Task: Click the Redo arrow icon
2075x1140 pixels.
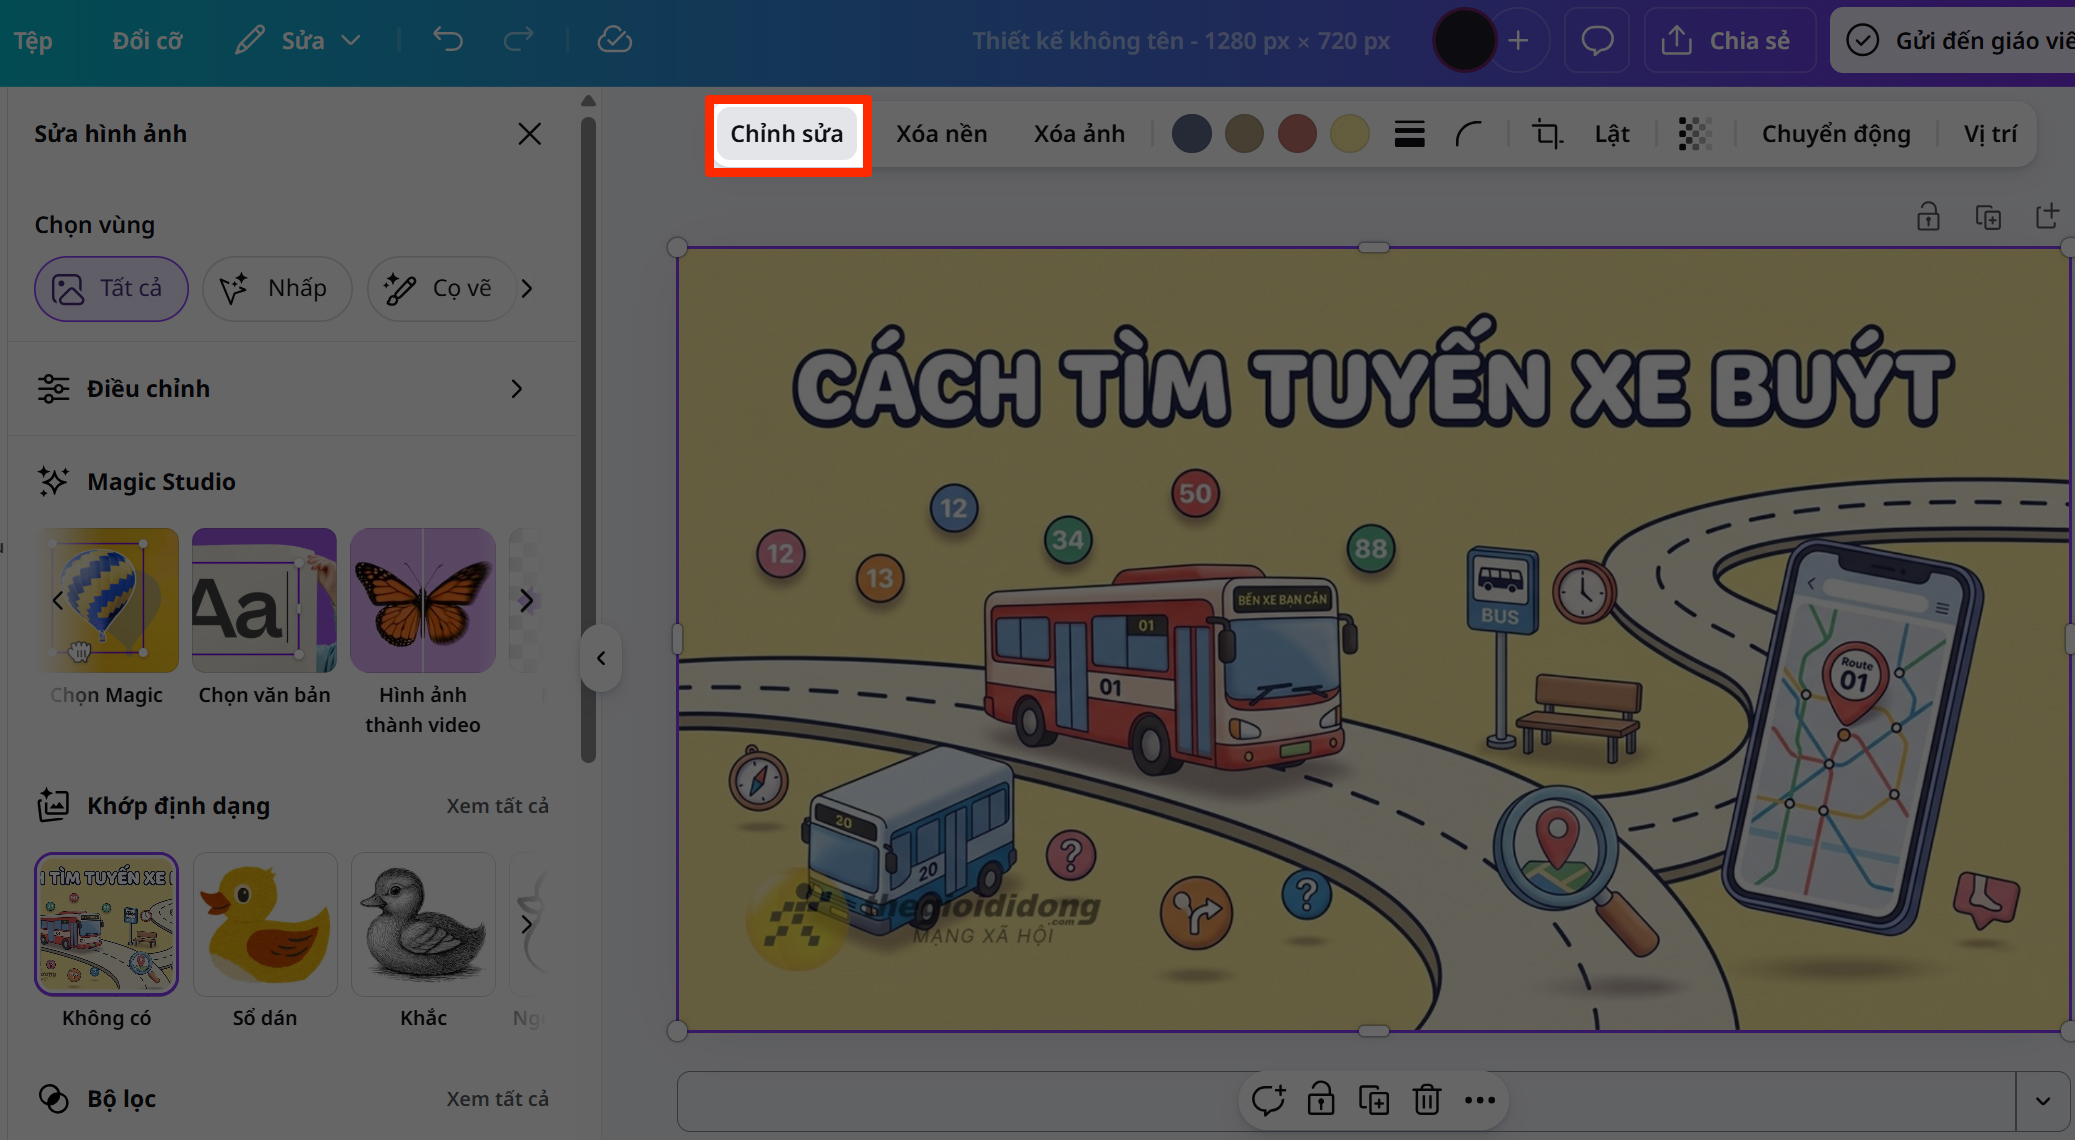Action: tap(519, 40)
